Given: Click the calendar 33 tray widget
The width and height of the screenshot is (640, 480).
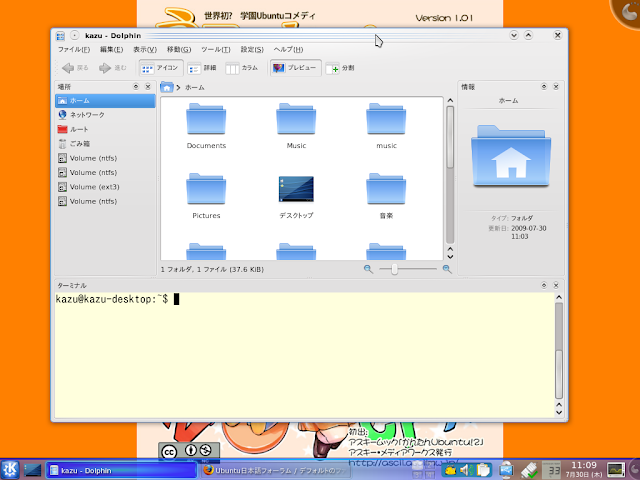Looking at the screenshot, I should tap(552, 470).
